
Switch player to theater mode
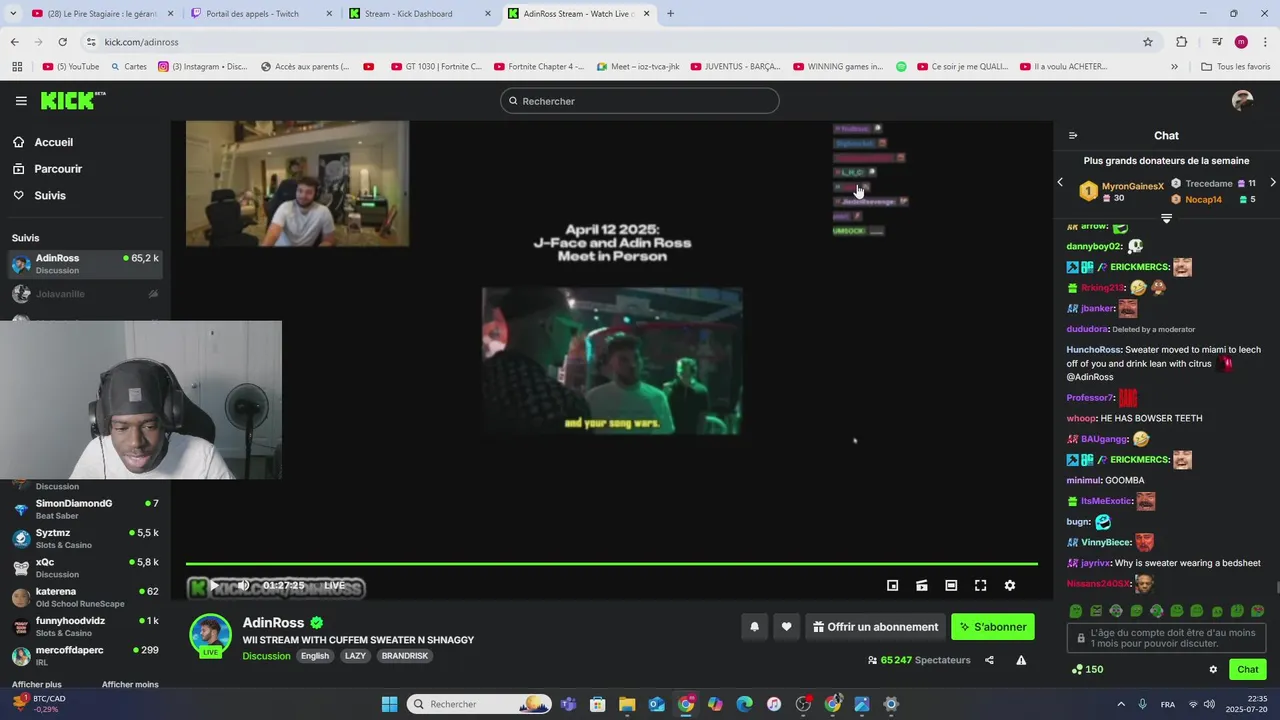point(951,586)
